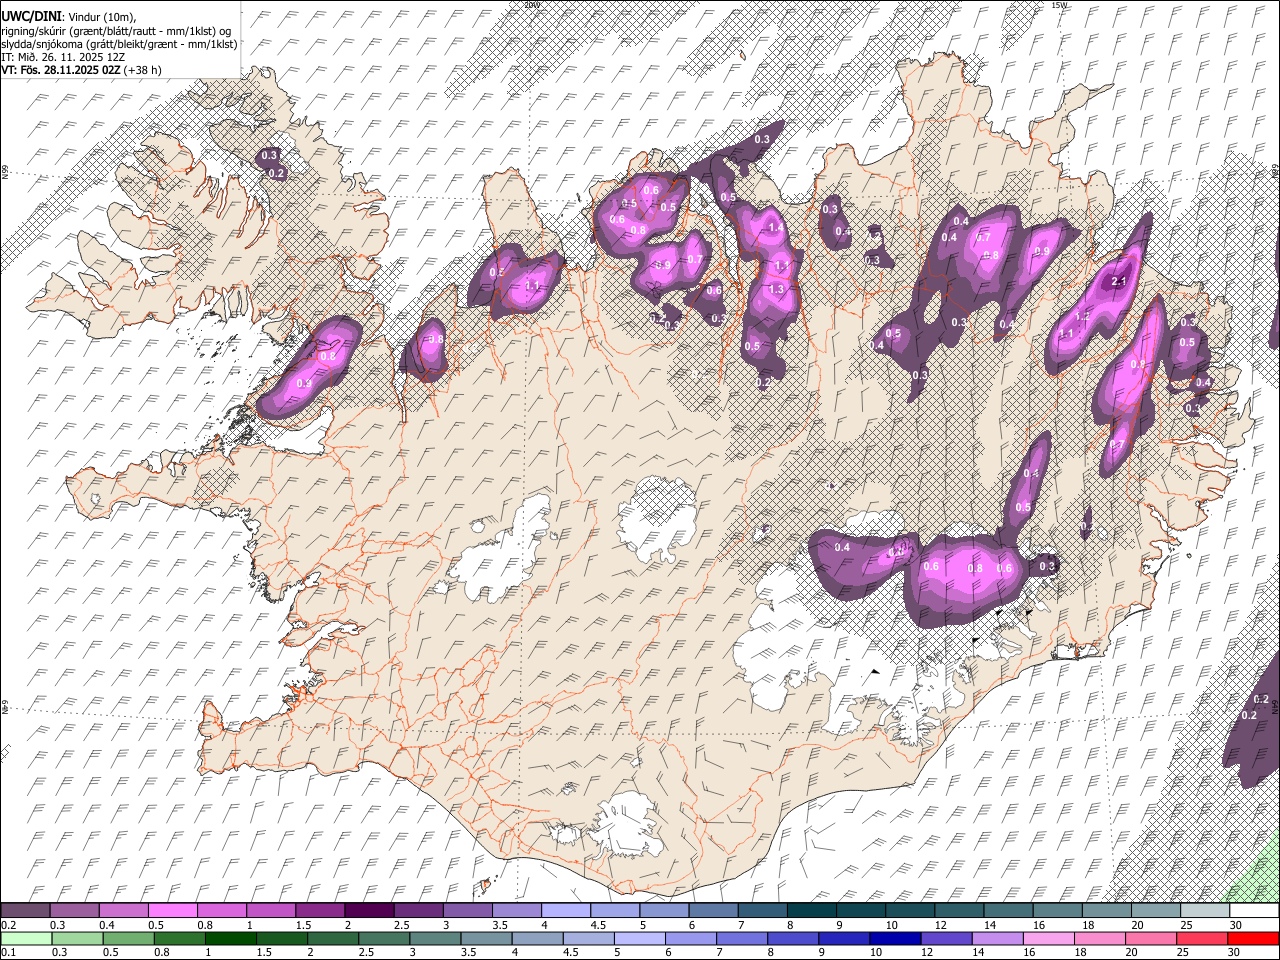The width and height of the screenshot is (1280, 960).
Task: Click the '1.4' precipitation value on the map
Action: 776,228
